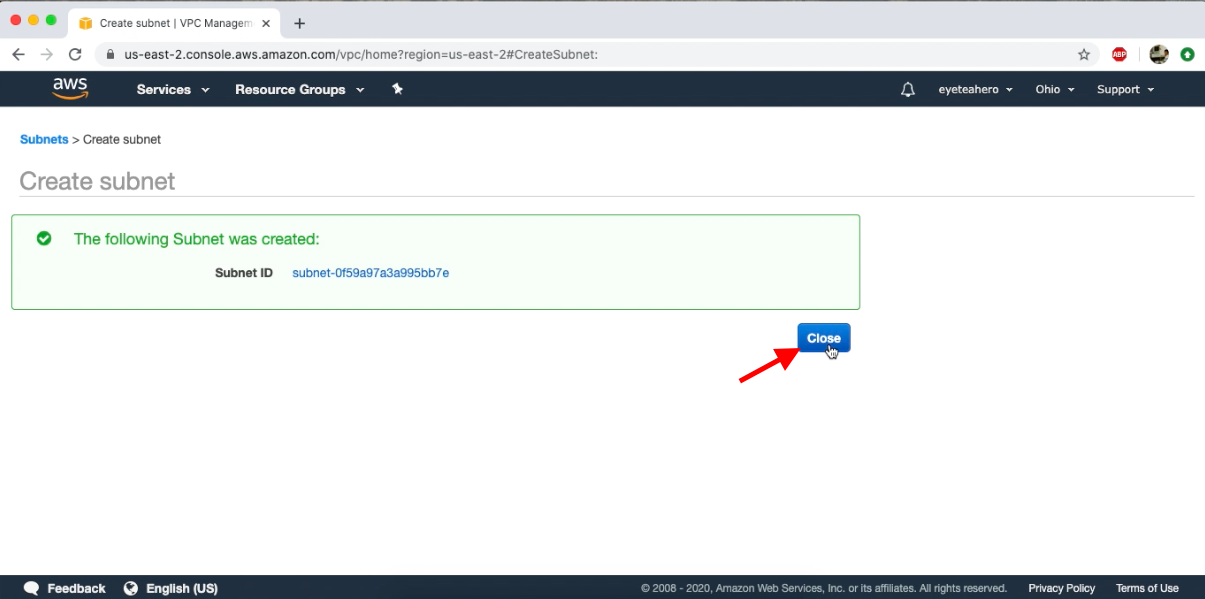Image resolution: width=1205 pixels, height=599 pixels.
Task: Click "The following Subnet was created:" message
Action: click(197, 239)
